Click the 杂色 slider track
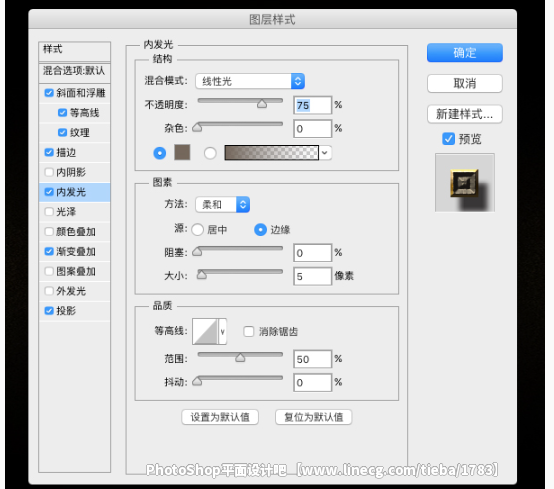 click(x=240, y=124)
